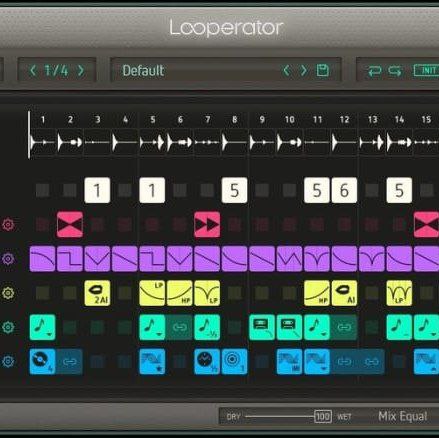Click the white slice cell 6 at step 12
Screen dimensions: 439x438
(x=344, y=190)
